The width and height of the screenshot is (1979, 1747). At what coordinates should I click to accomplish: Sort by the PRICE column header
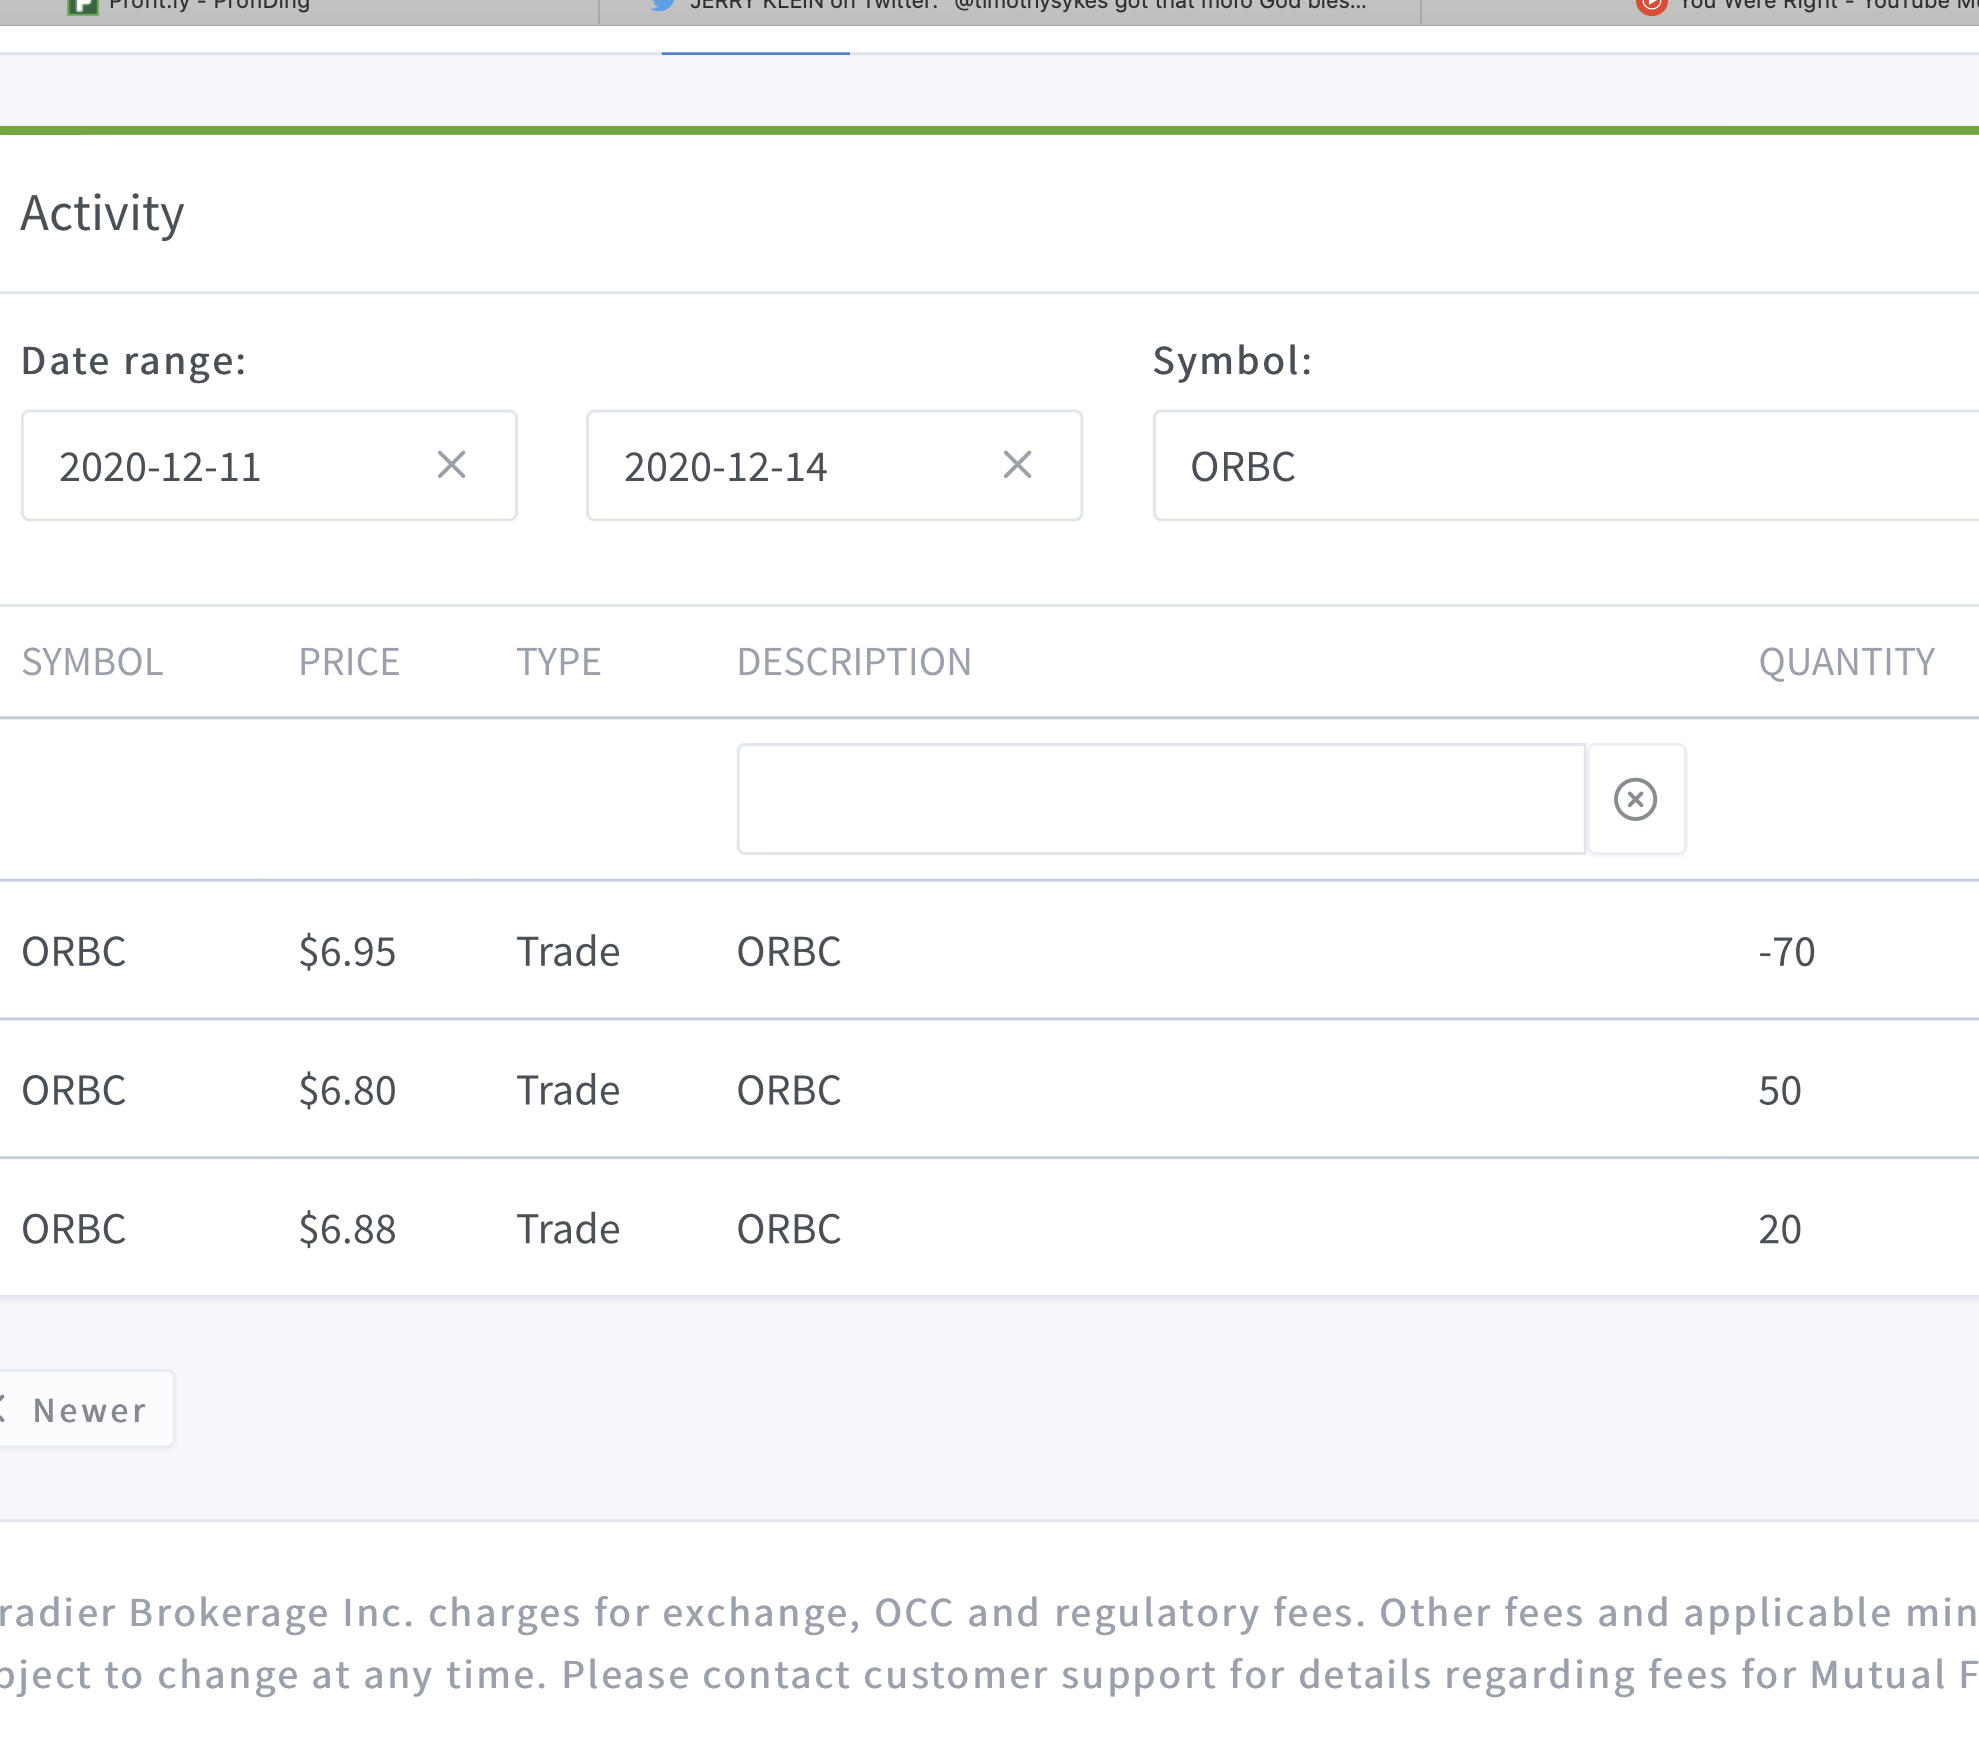[349, 662]
